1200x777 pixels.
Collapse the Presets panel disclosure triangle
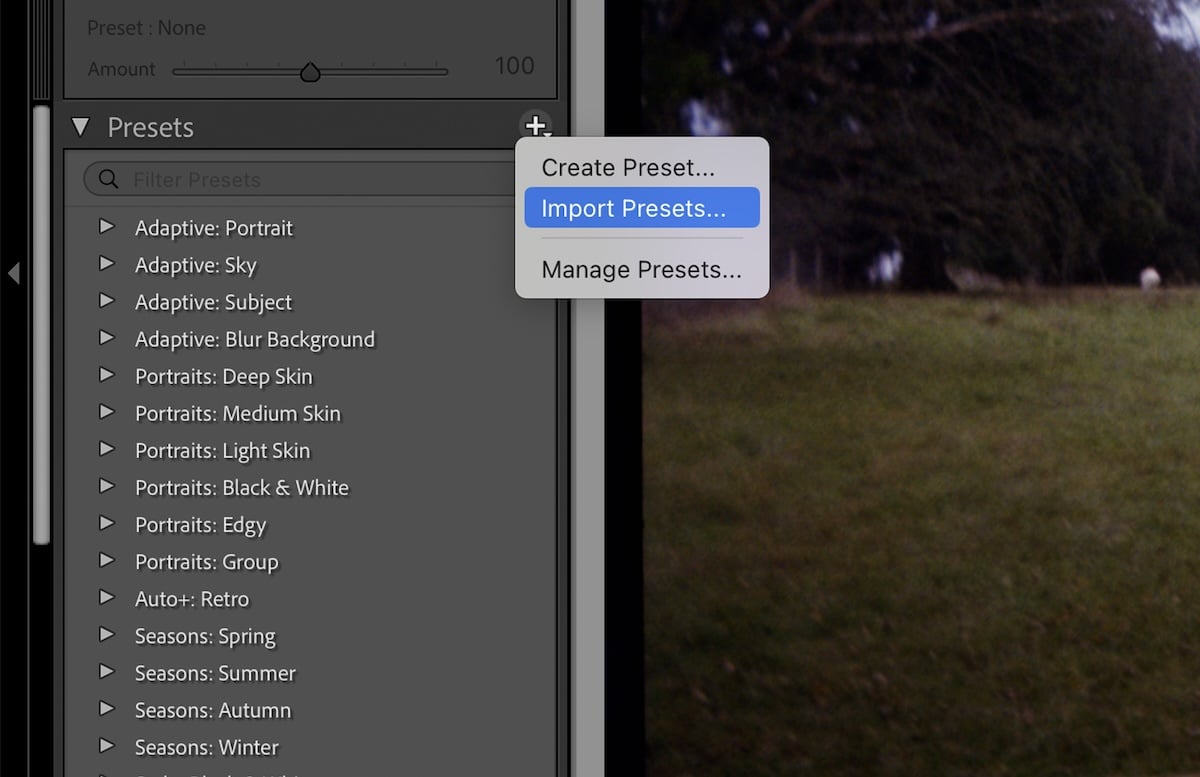pos(80,127)
